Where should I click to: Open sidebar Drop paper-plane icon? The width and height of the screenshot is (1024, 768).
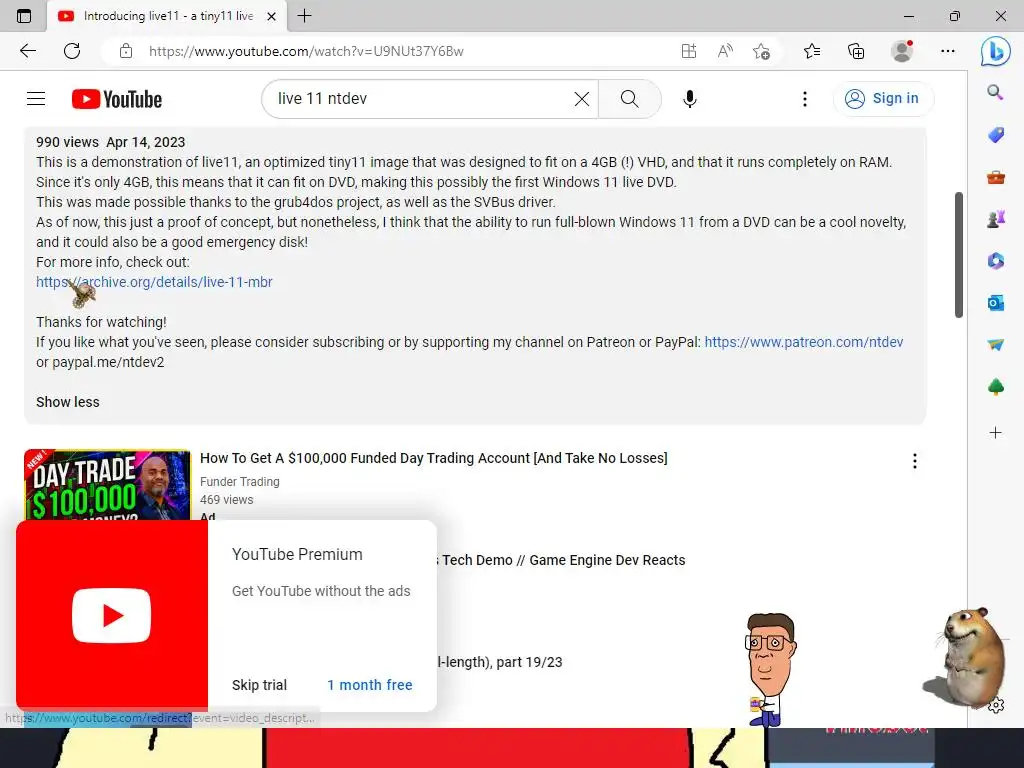coord(995,345)
